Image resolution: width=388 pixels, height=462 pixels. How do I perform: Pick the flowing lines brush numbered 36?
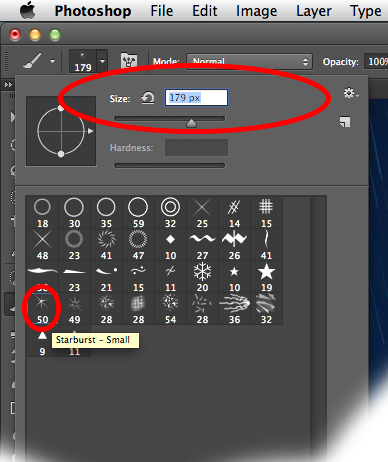[x=234, y=309]
